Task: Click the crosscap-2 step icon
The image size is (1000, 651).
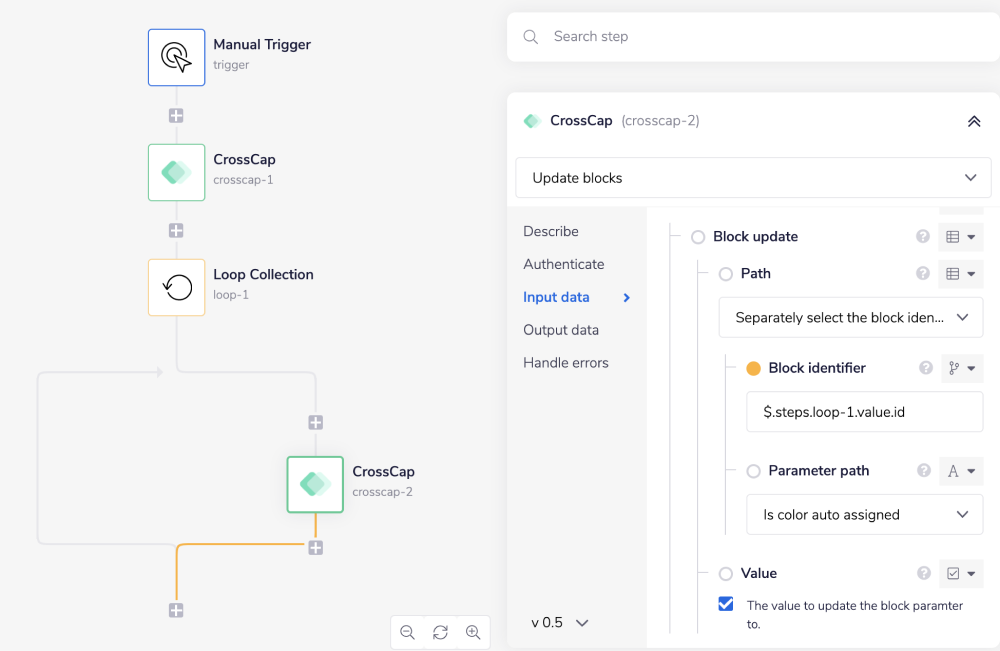Action: (315, 485)
